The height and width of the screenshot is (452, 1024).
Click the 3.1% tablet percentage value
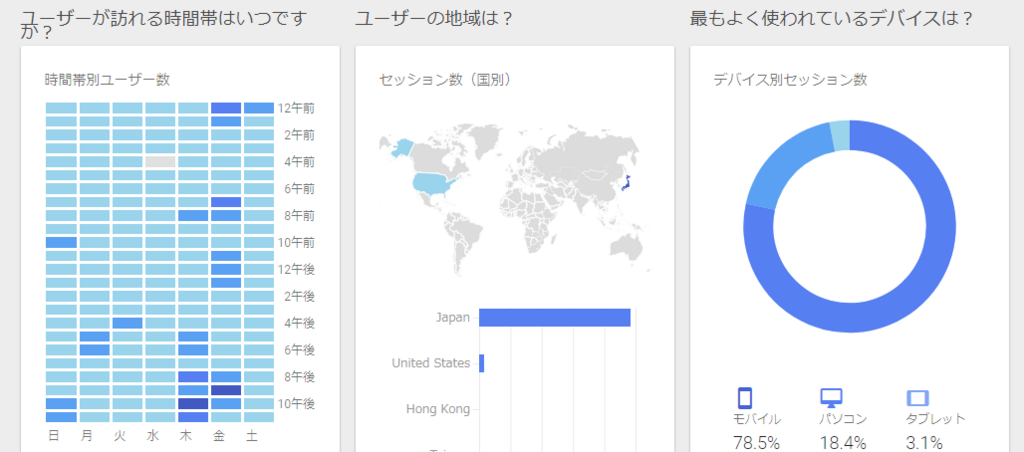click(924, 443)
